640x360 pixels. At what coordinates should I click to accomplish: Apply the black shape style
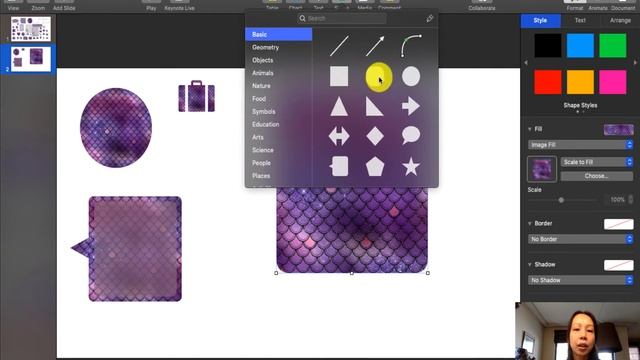point(548,45)
